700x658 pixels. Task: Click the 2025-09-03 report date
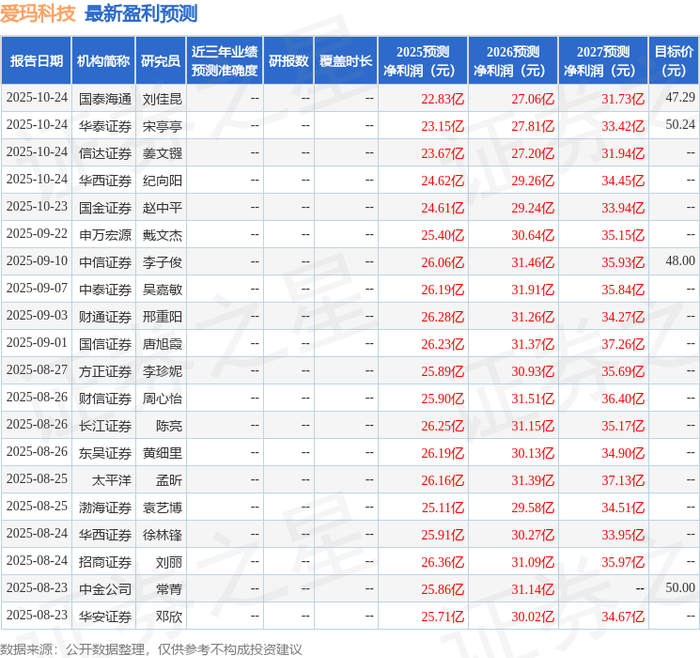click(x=37, y=316)
